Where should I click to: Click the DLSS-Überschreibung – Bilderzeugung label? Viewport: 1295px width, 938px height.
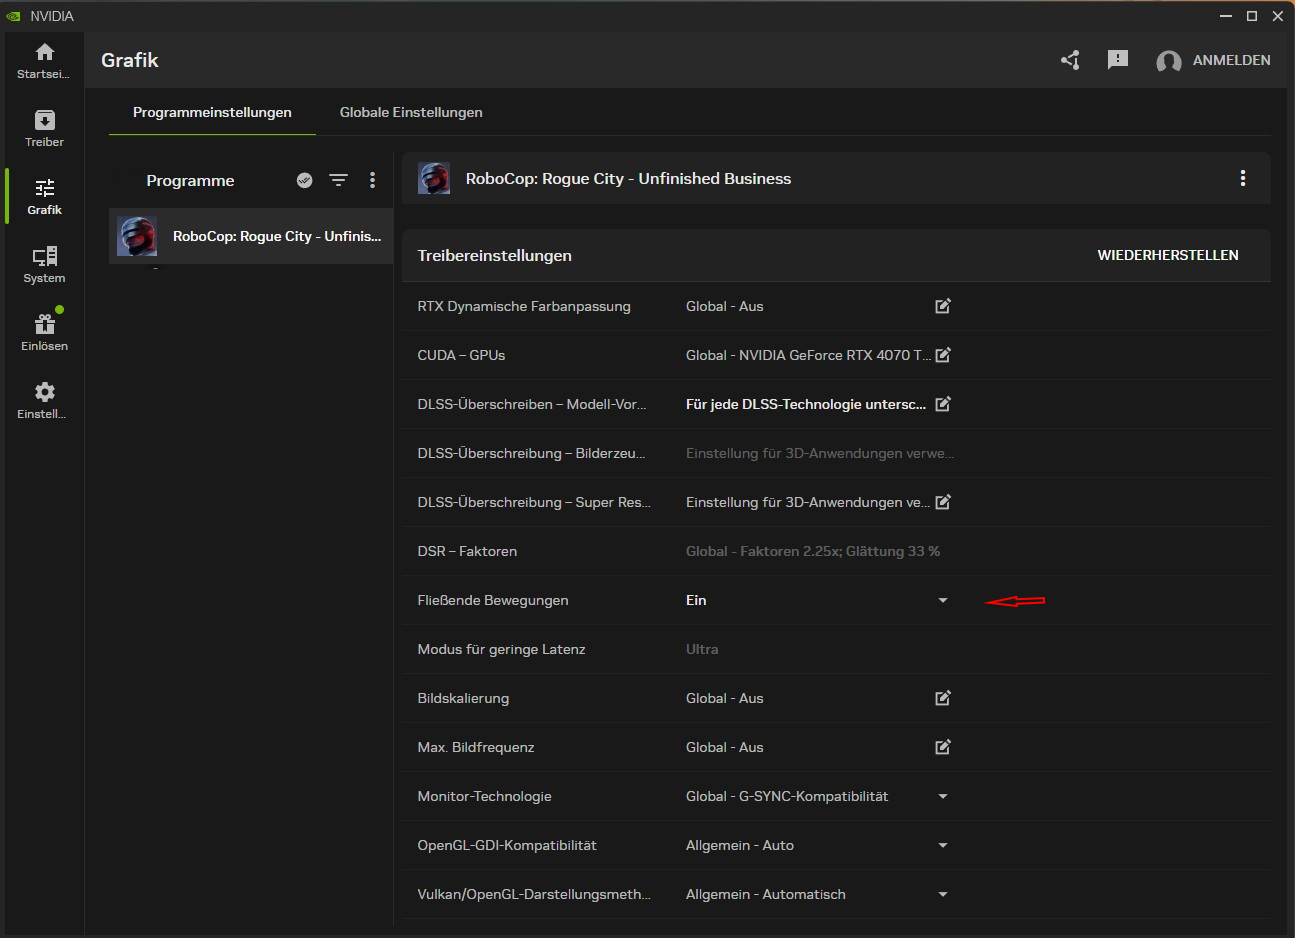click(531, 453)
